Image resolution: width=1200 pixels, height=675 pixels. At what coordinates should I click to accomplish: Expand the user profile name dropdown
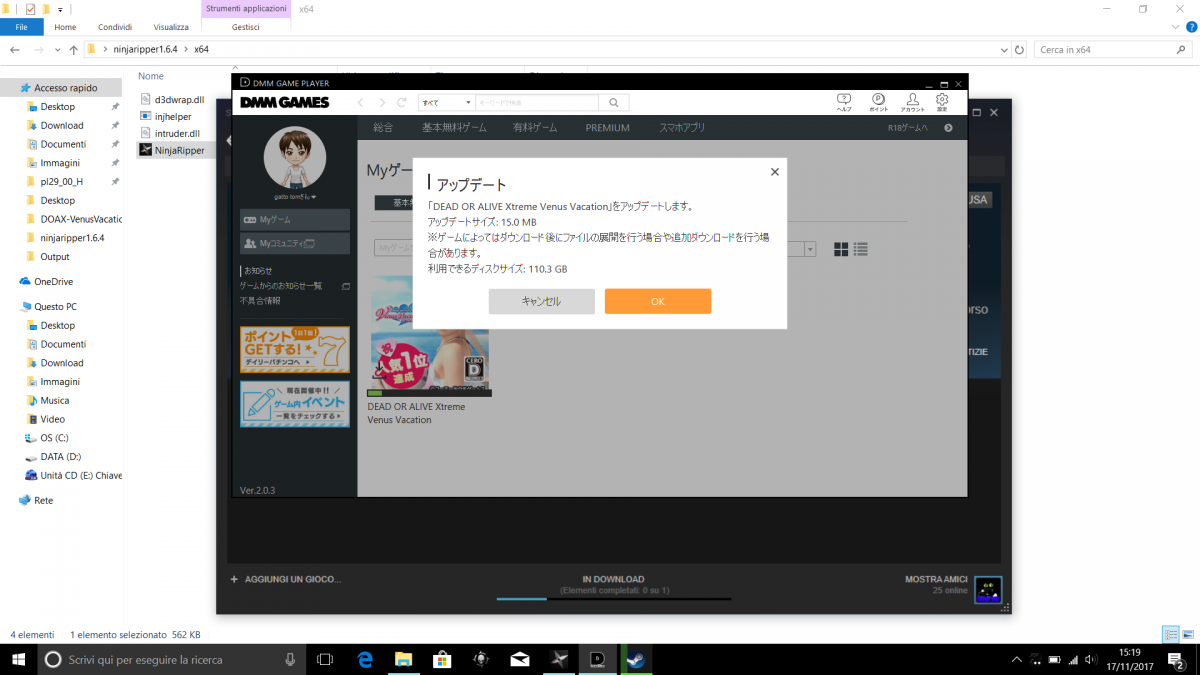click(x=293, y=197)
